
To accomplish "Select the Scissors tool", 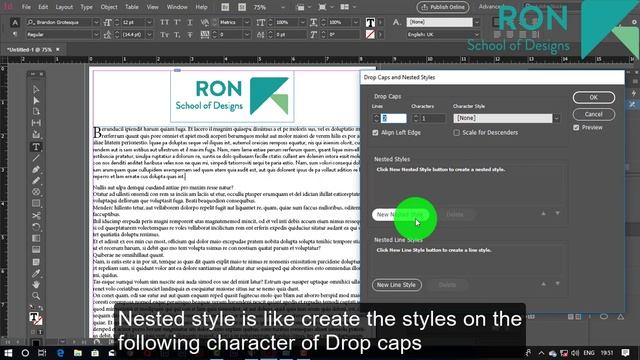I will 36,215.
